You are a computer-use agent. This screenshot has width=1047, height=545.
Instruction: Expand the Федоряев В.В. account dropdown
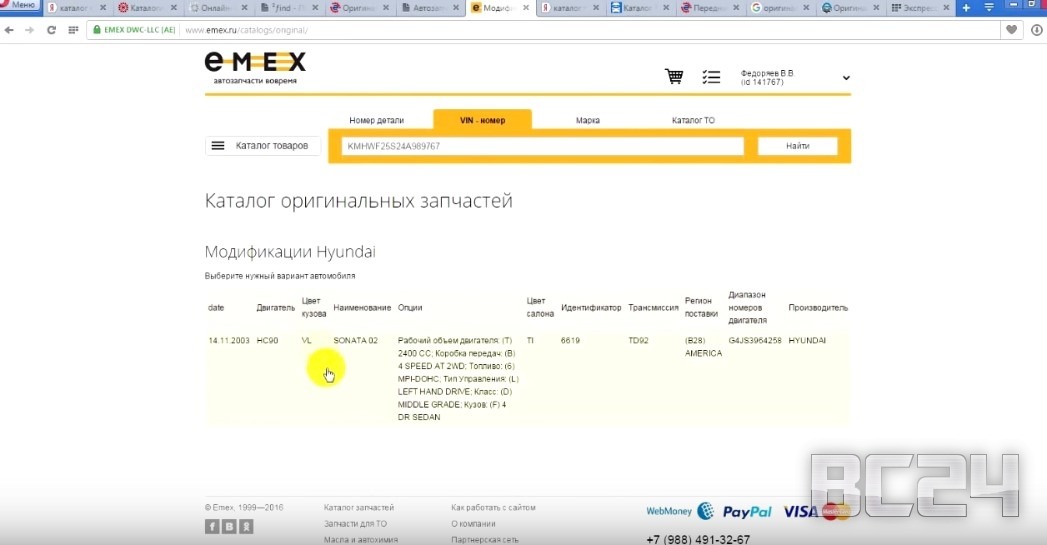pos(846,78)
